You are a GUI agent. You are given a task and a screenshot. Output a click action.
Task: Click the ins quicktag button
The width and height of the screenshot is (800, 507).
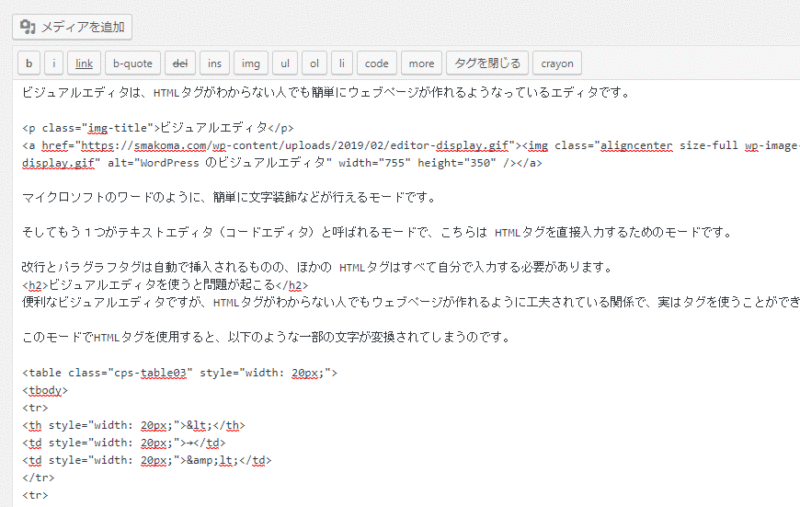(x=214, y=63)
